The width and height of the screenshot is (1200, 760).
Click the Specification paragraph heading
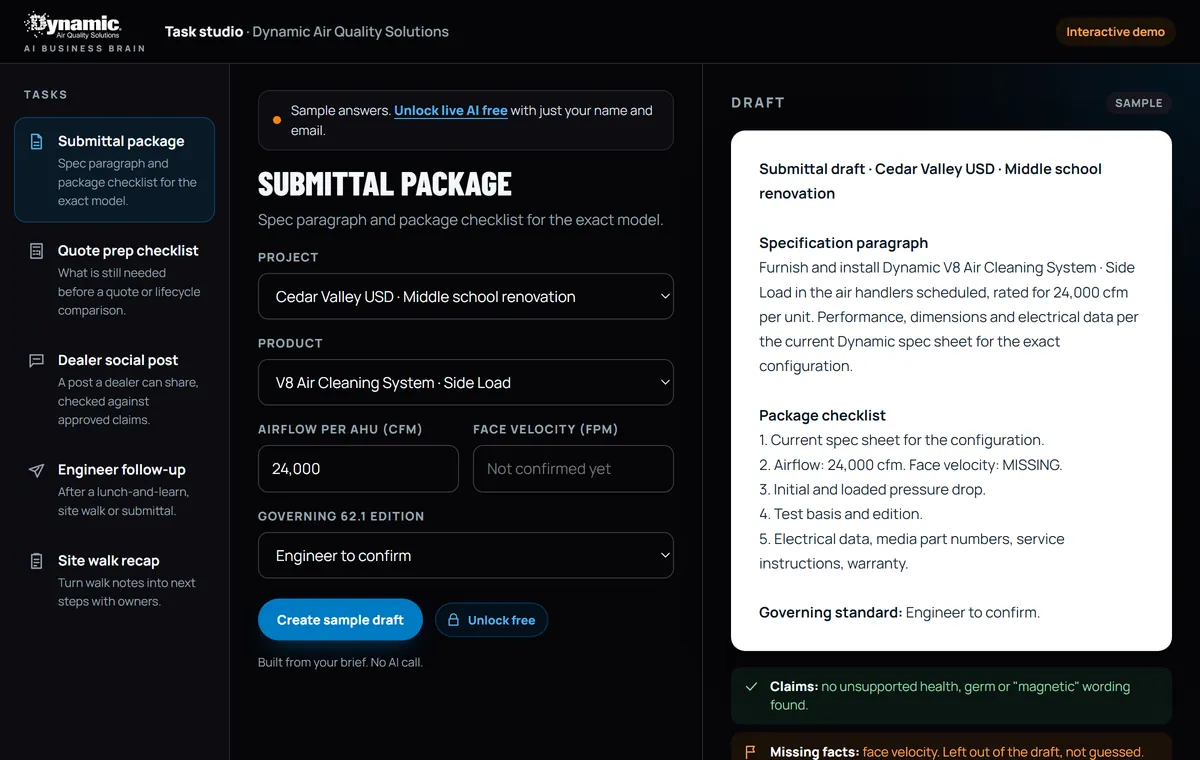(843, 243)
